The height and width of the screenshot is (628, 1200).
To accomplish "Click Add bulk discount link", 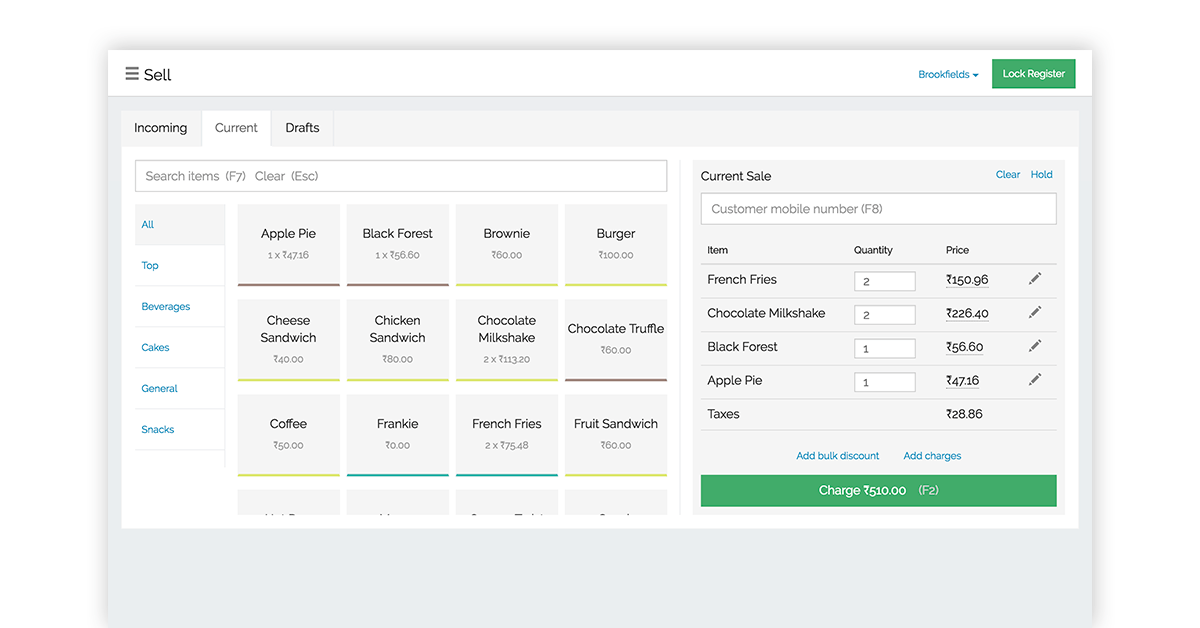I will tap(838, 456).
